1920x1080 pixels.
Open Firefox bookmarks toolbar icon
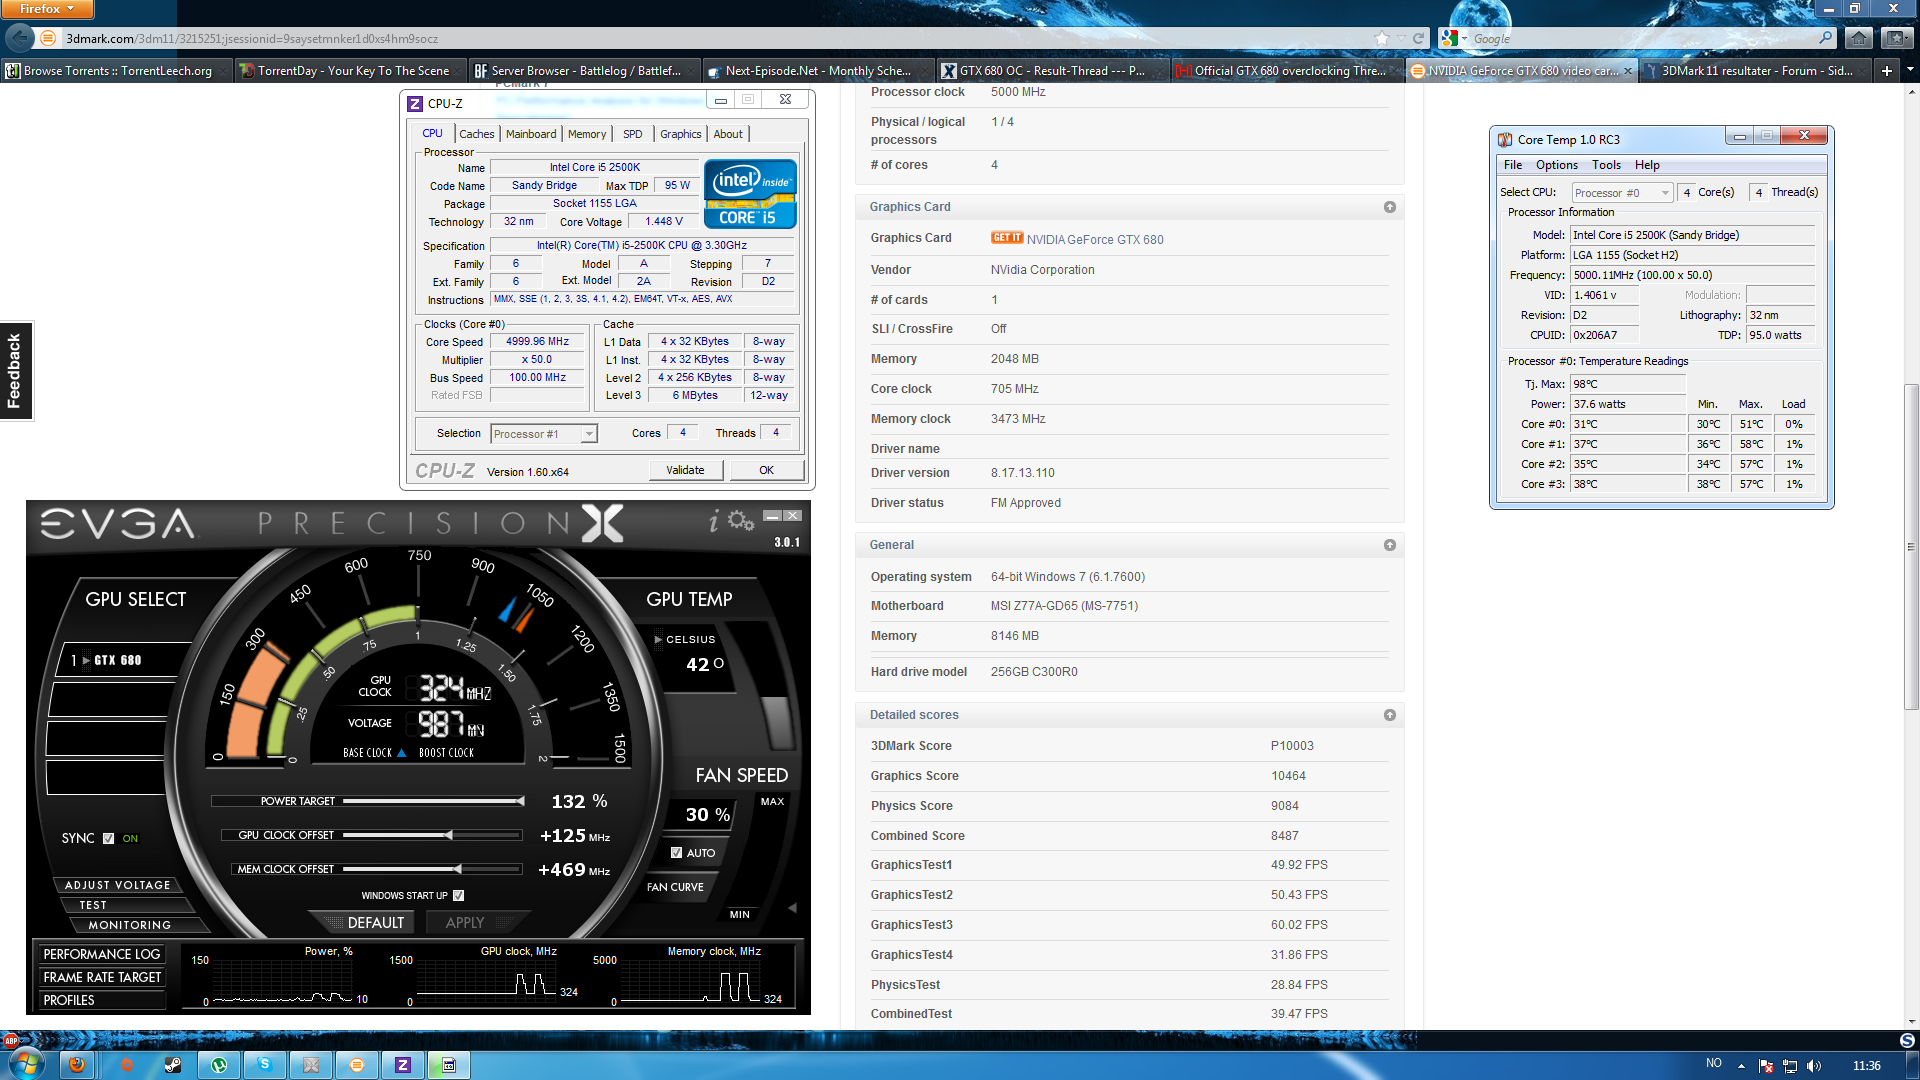1896,38
